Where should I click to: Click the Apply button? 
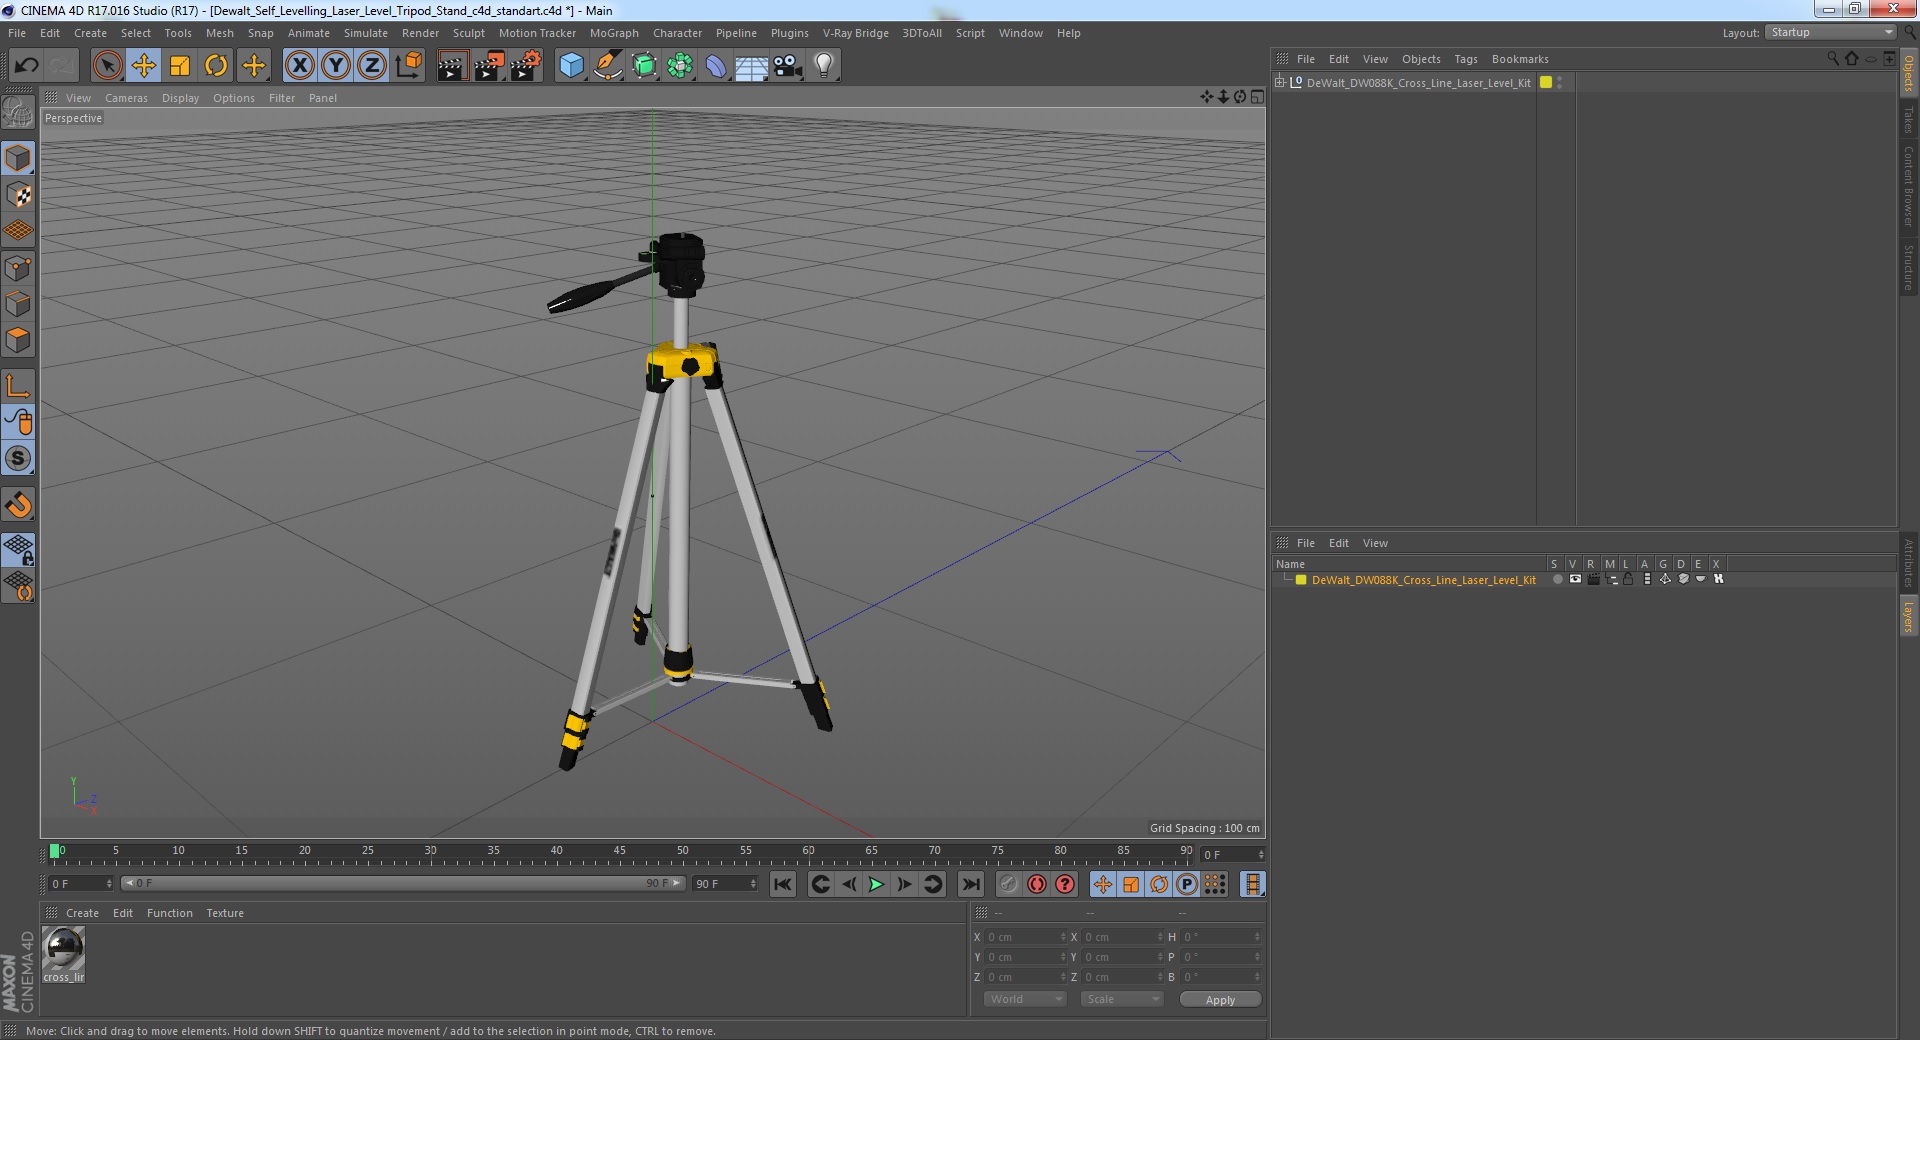tap(1219, 1000)
